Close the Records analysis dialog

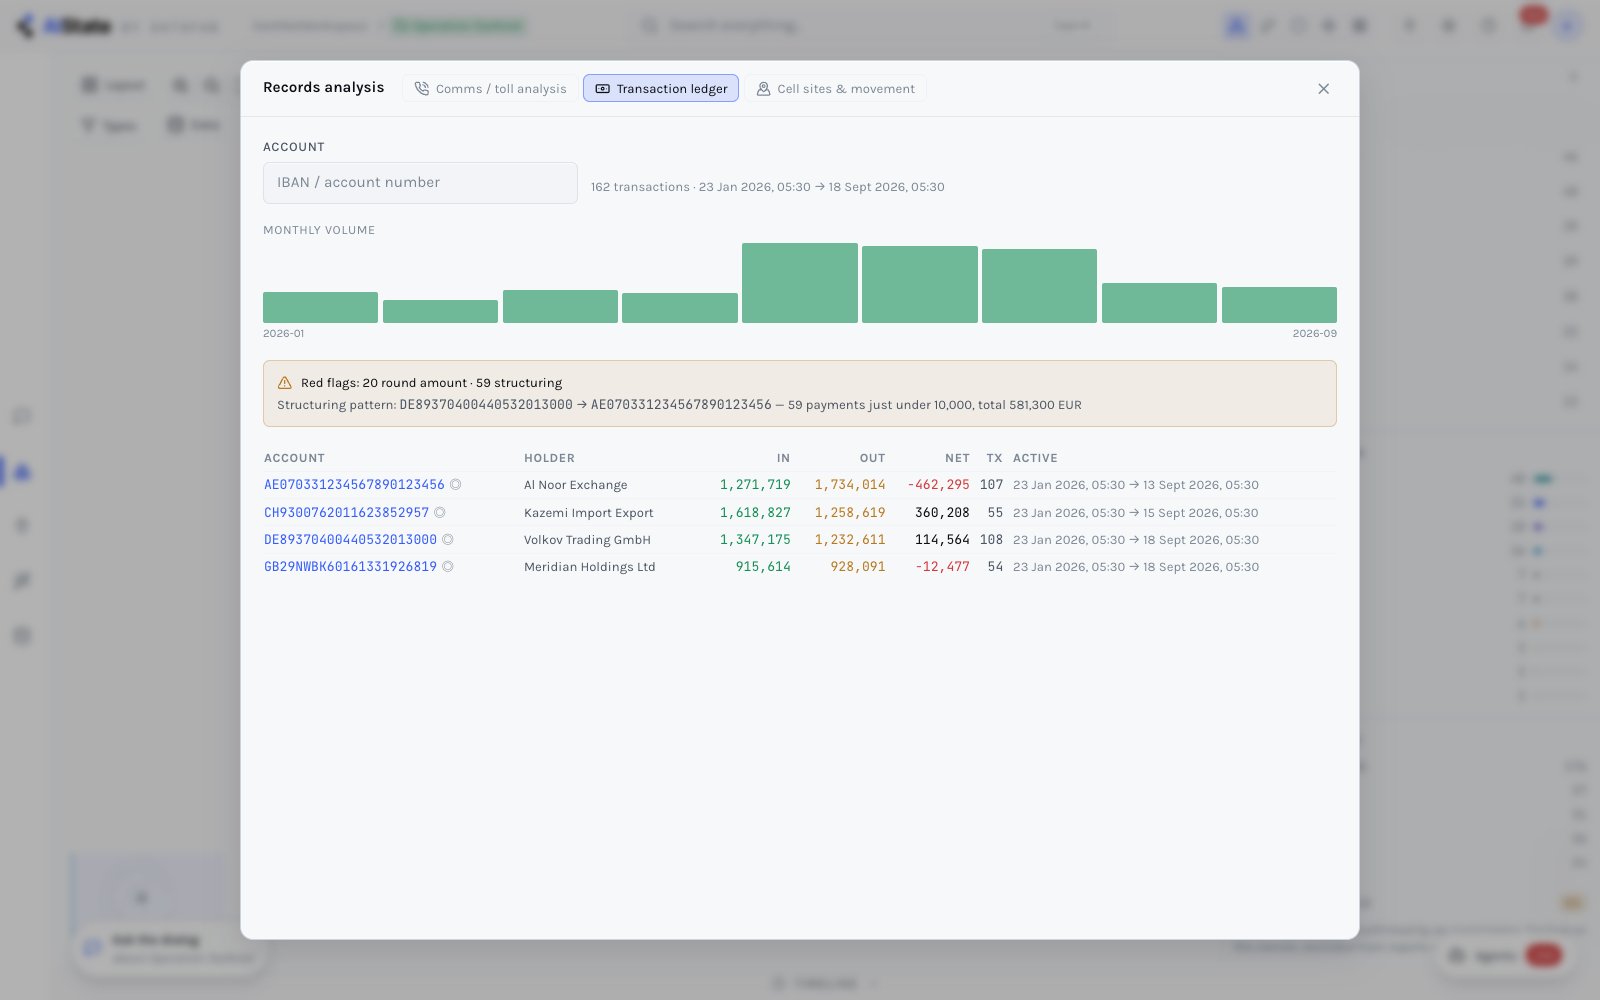pyautogui.click(x=1323, y=89)
